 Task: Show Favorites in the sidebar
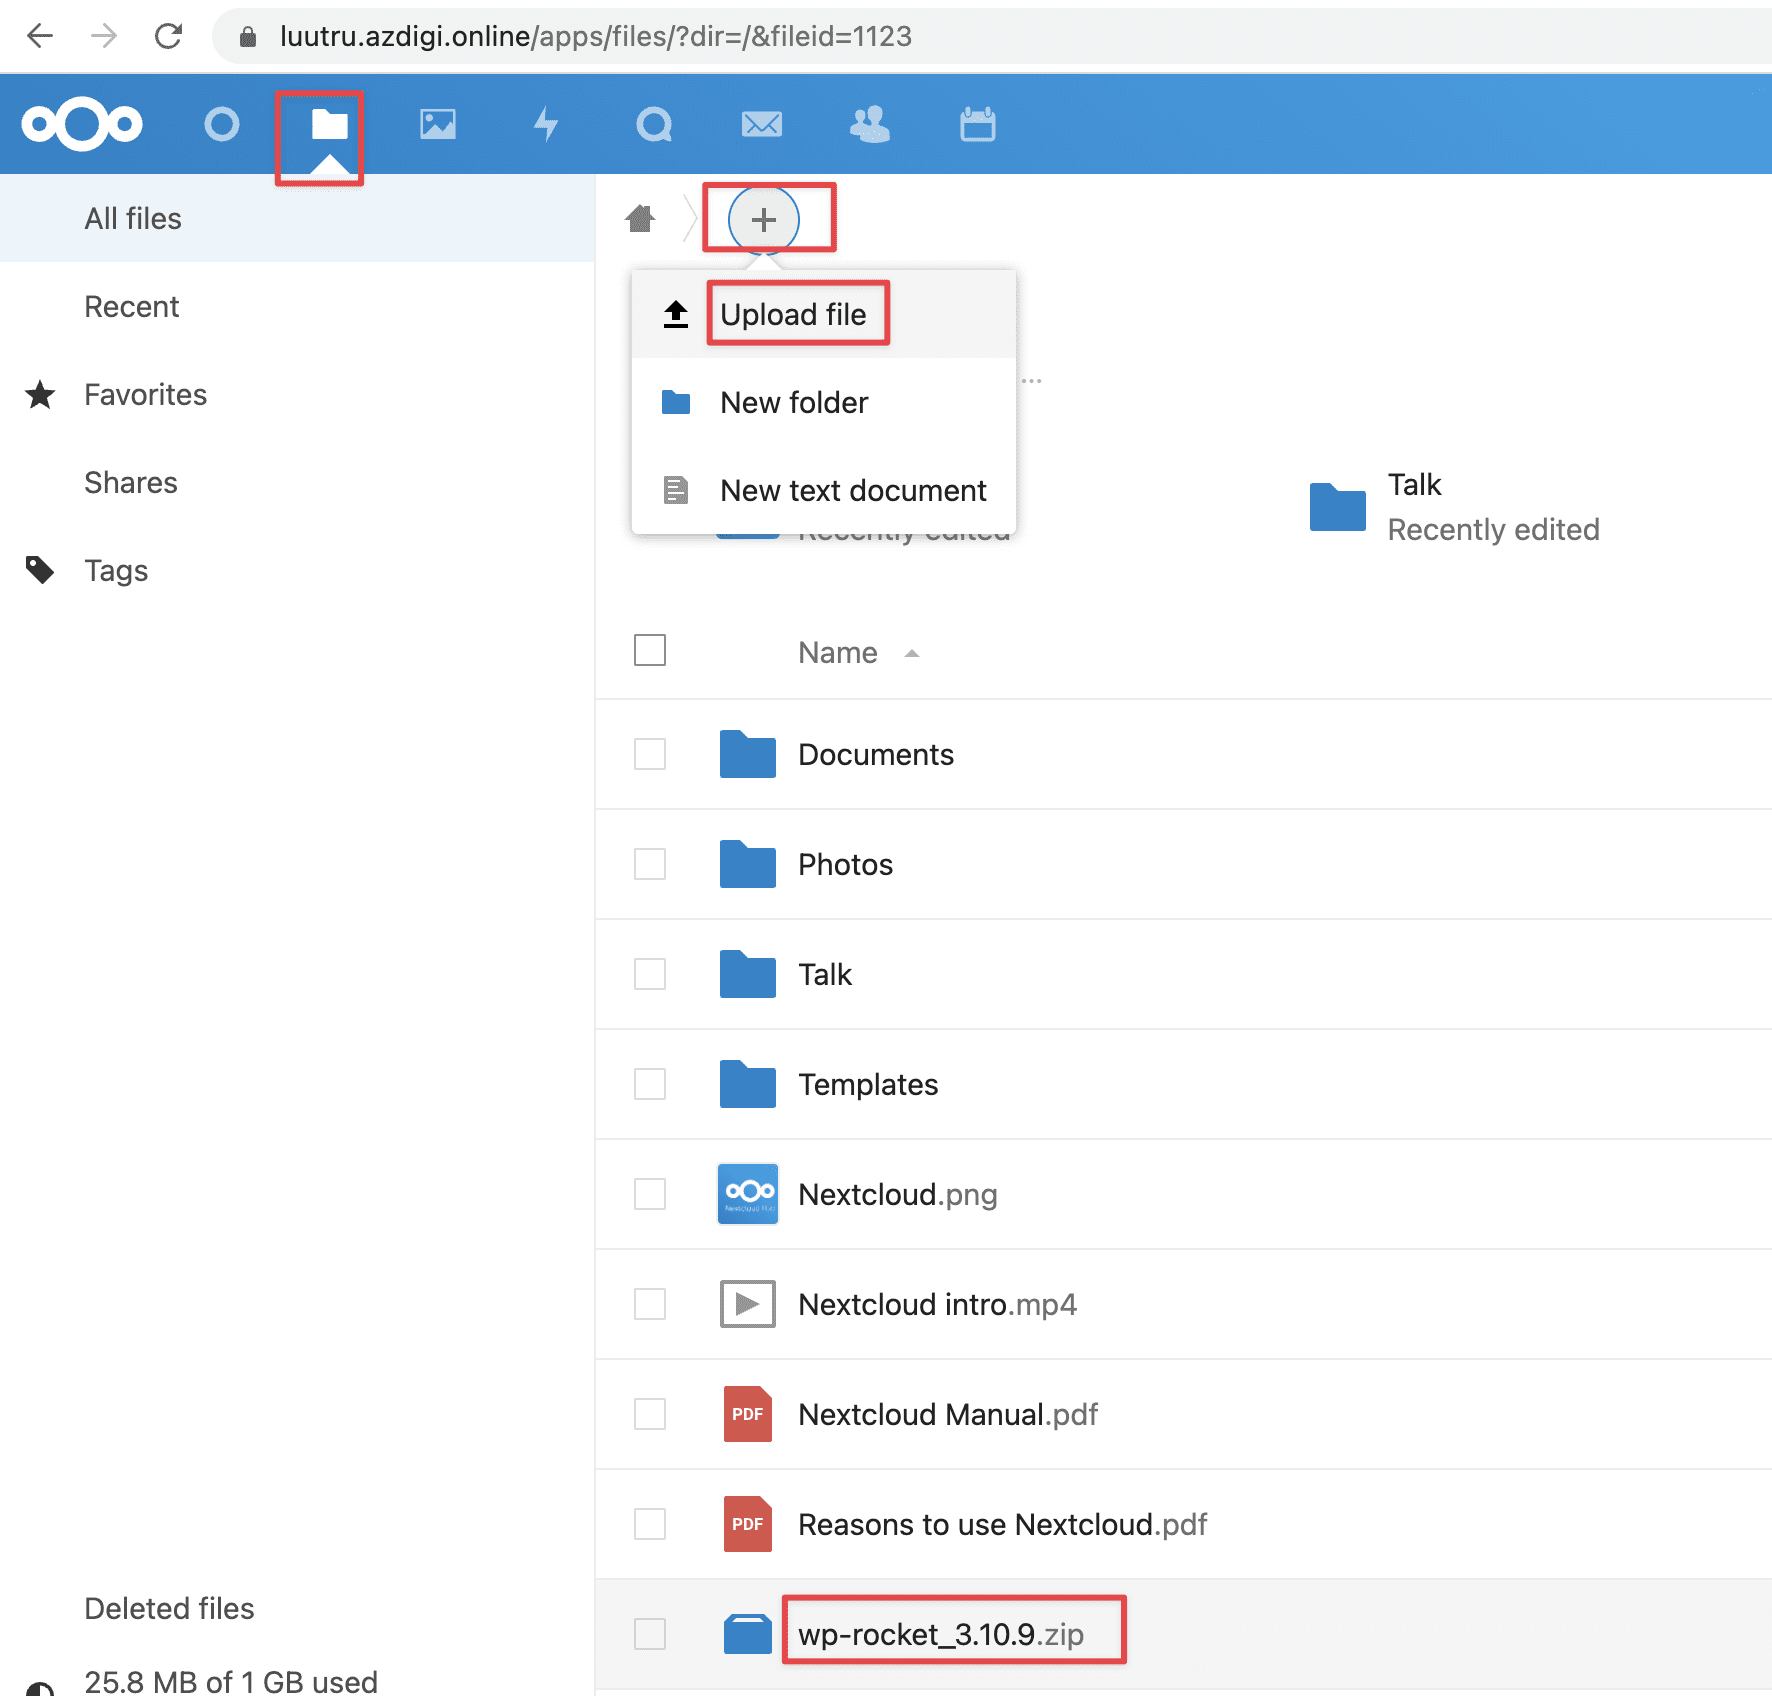point(145,395)
